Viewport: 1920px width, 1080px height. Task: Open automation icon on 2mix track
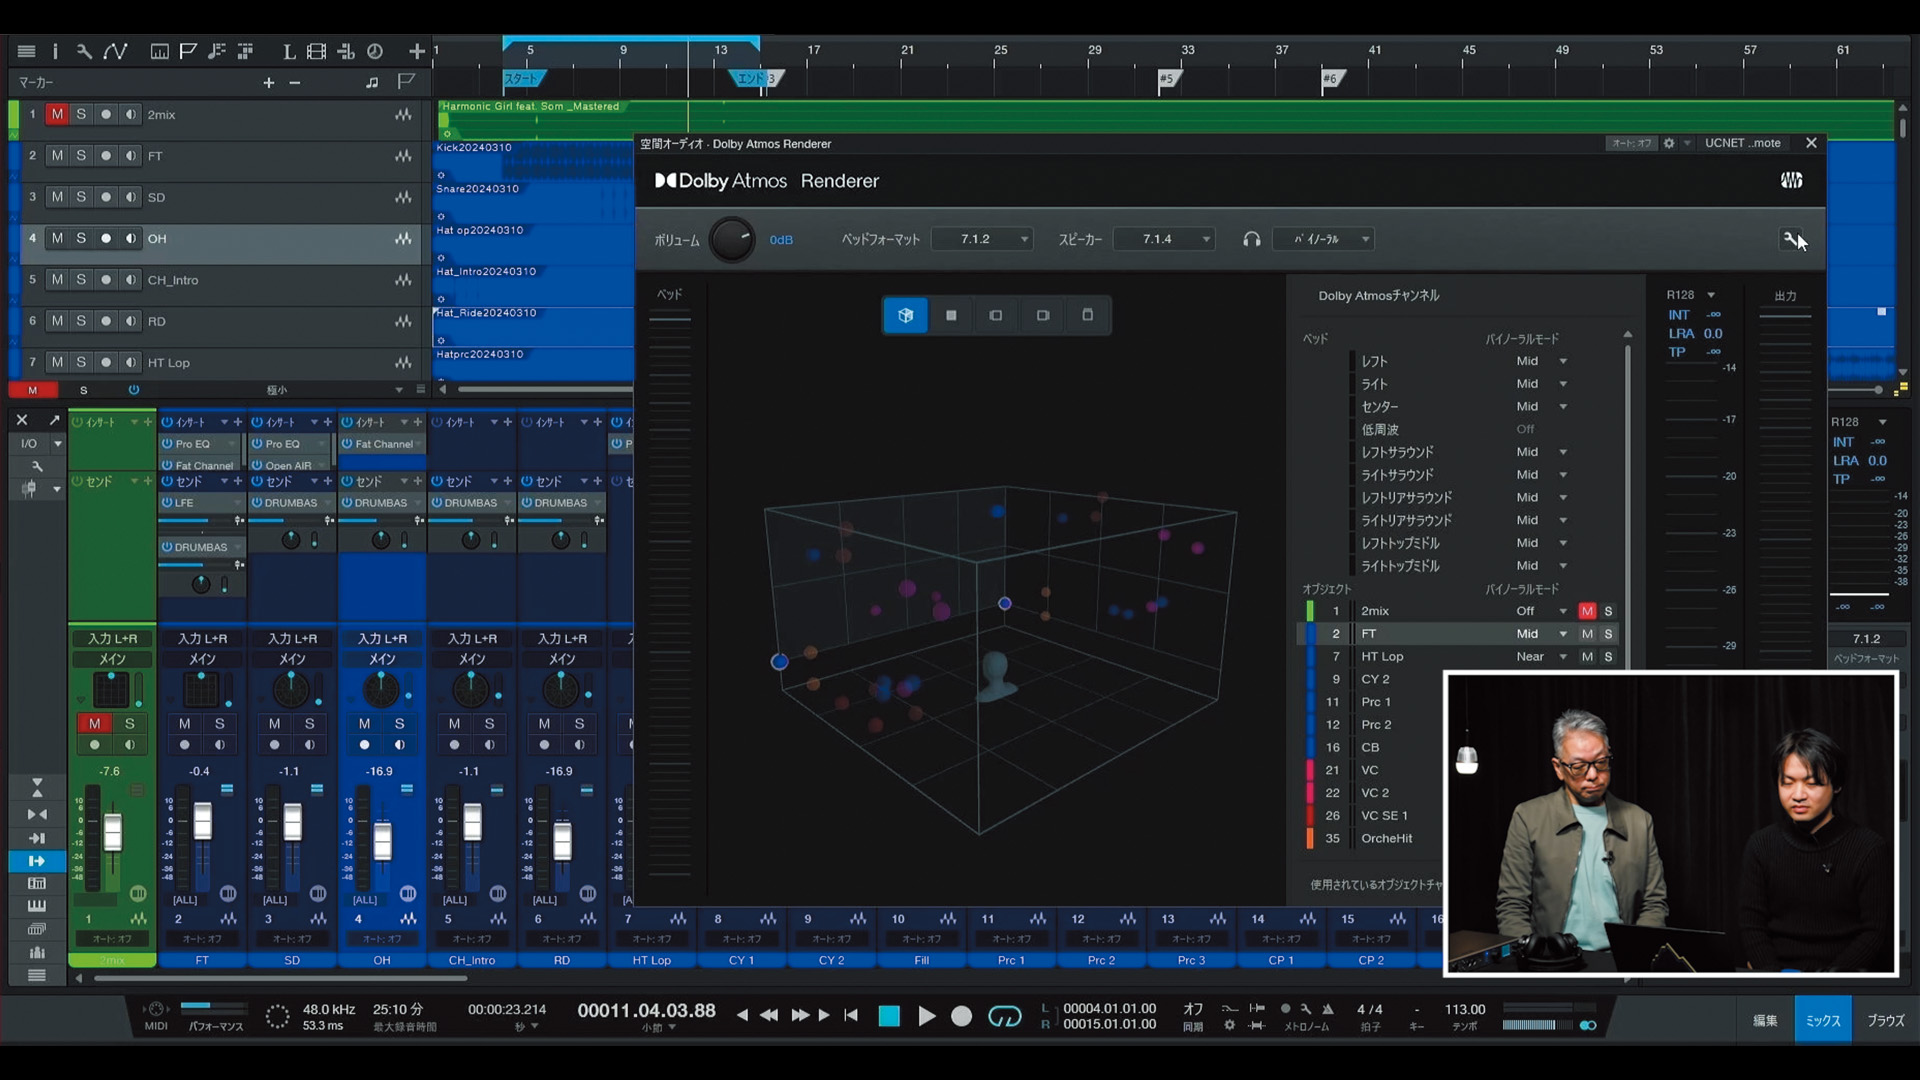click(403, 114)
